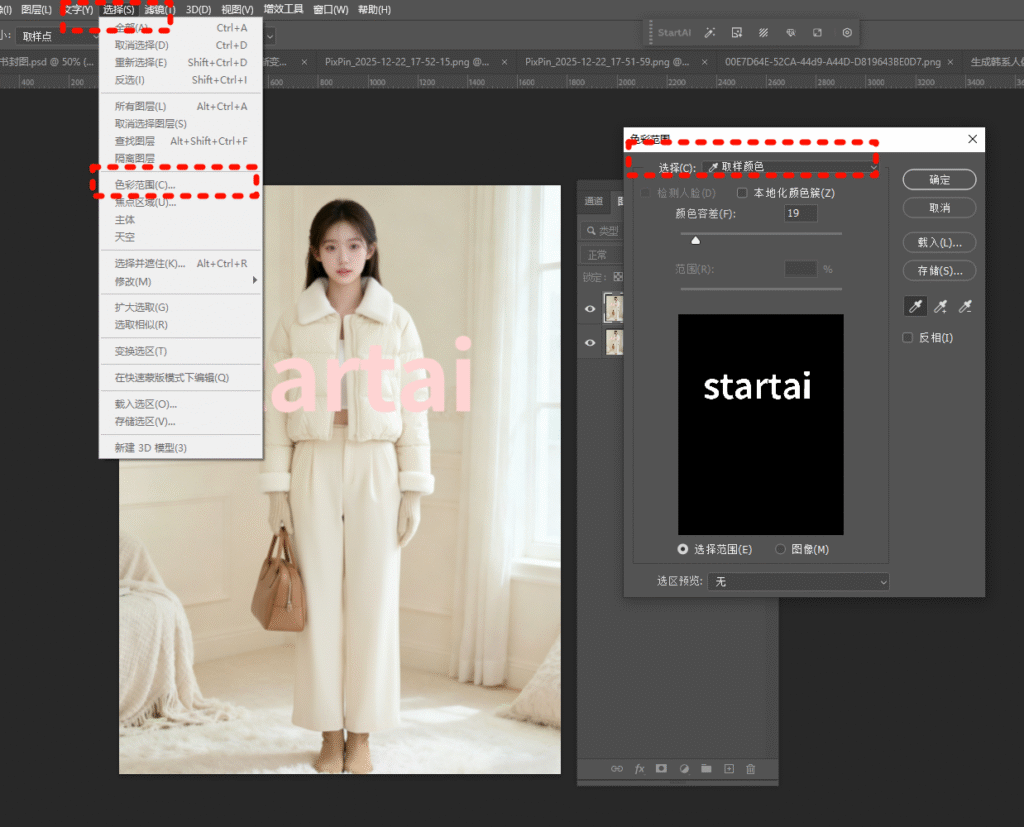The height and width of the screenshot is (827, 1024).
Task: Open the 窗口 menu in menu bar
Action: pyautogui.click(x=330, y=9)
